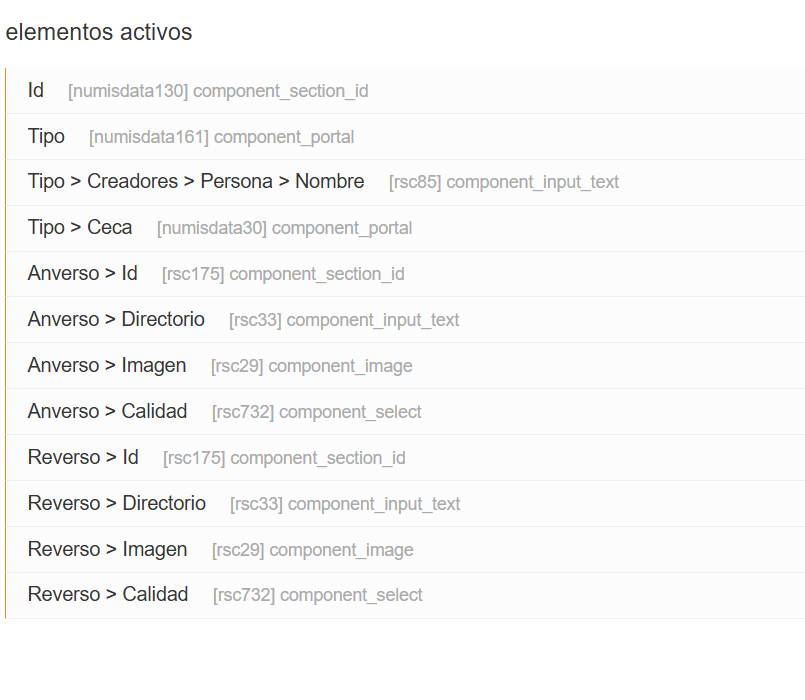Select the 'Tipo > Ceca' element

(80, 228)
